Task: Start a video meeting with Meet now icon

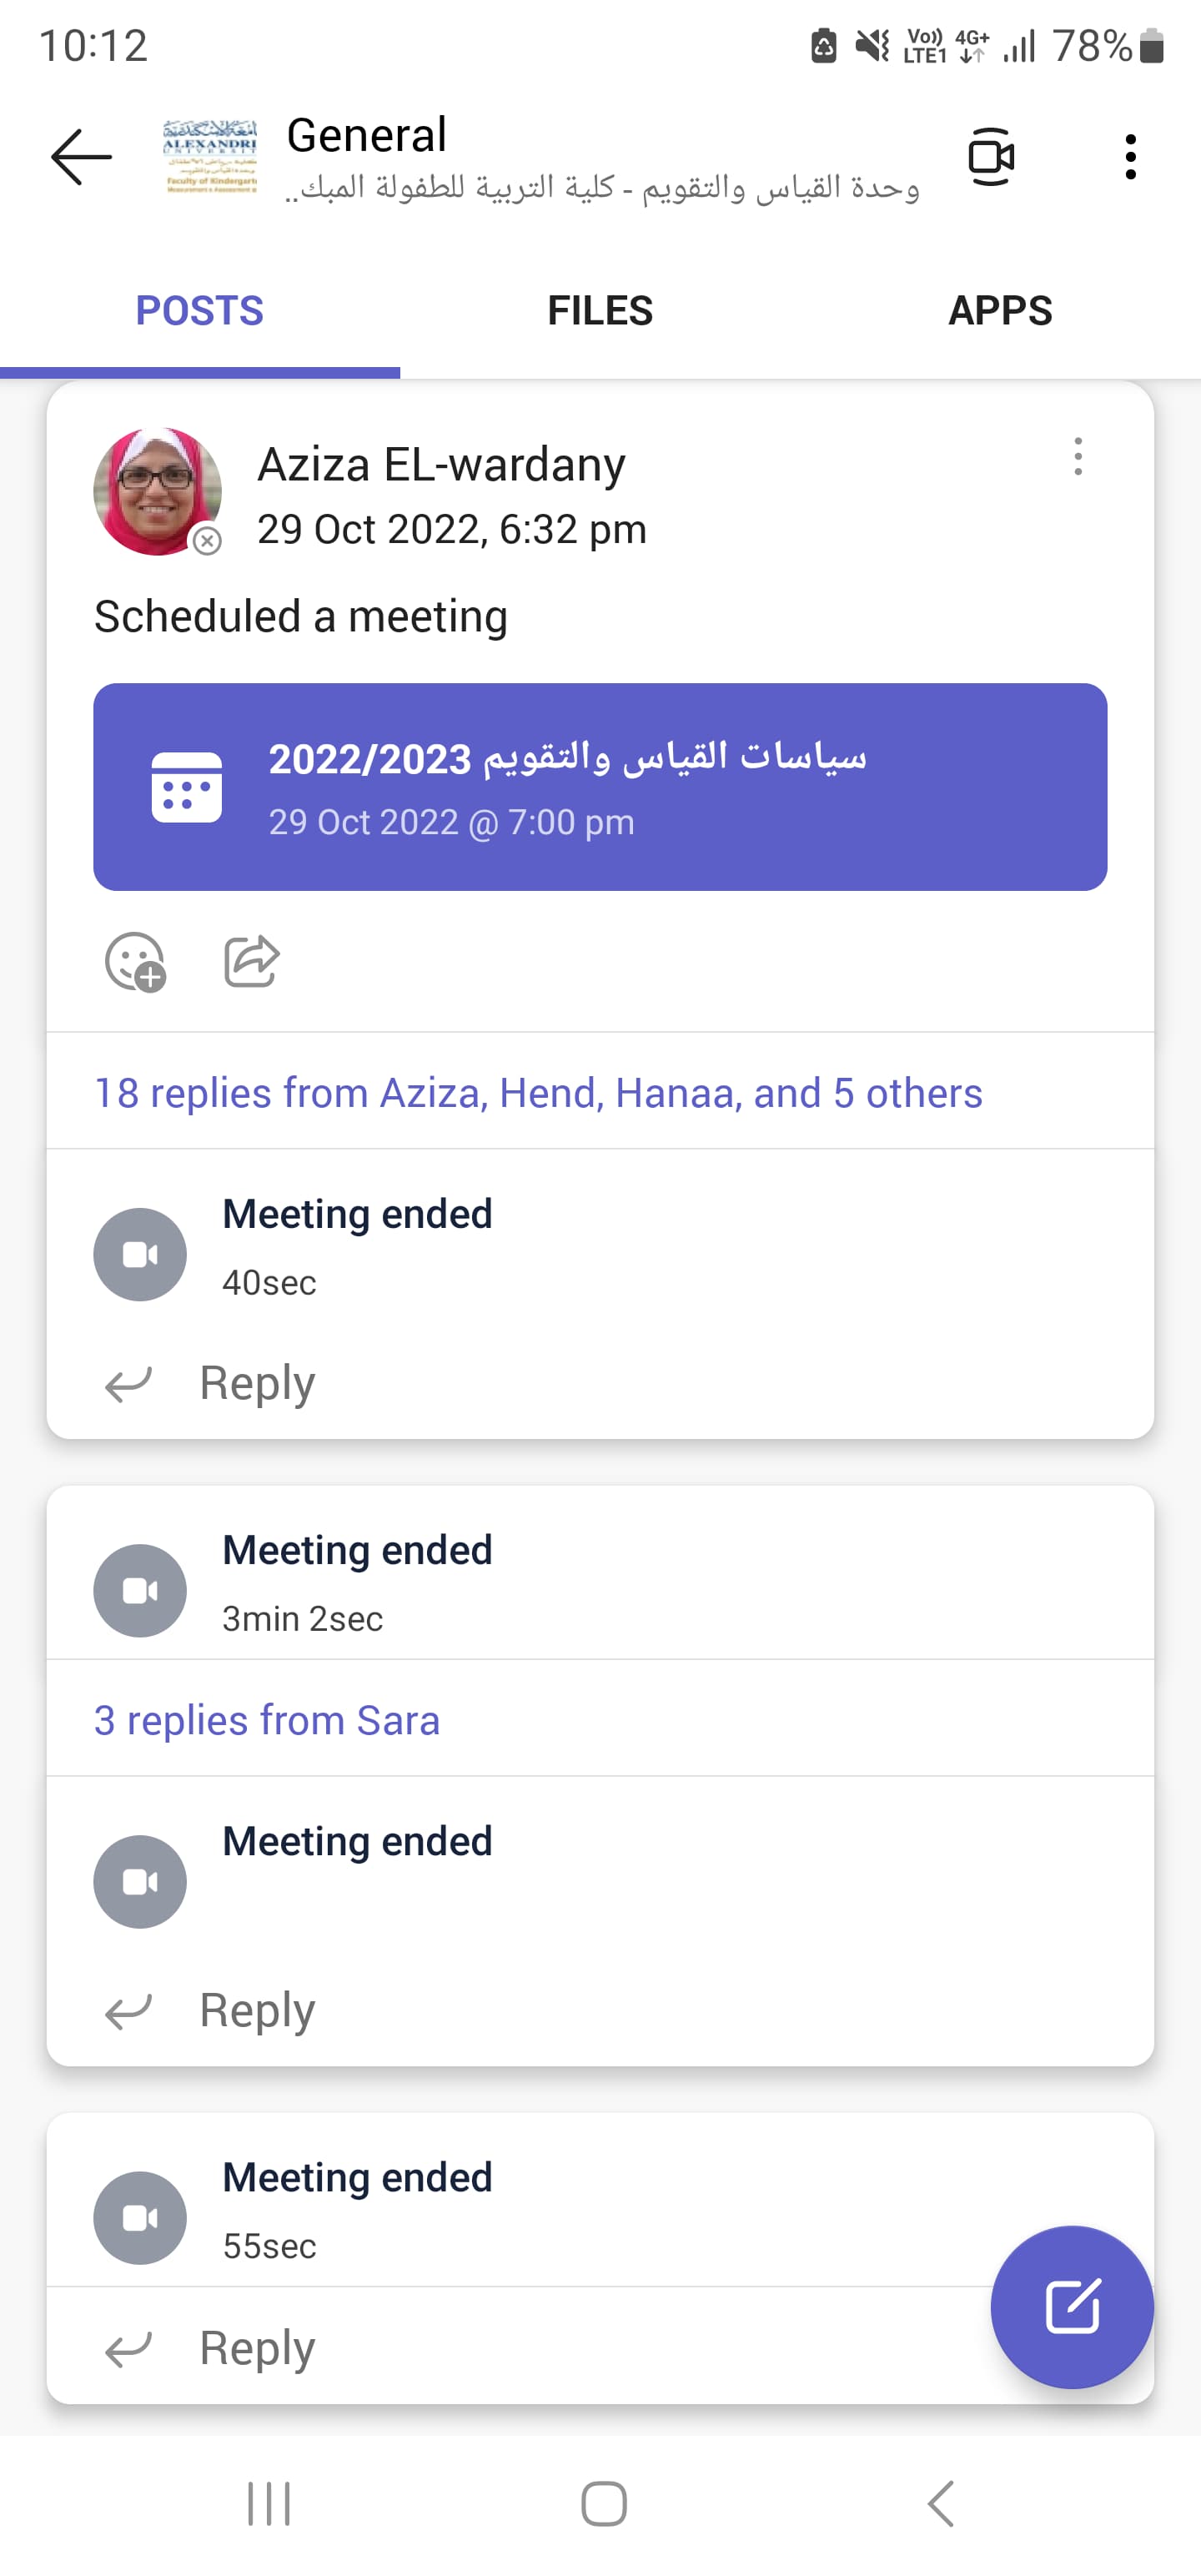Action: (x=991, y=157)
